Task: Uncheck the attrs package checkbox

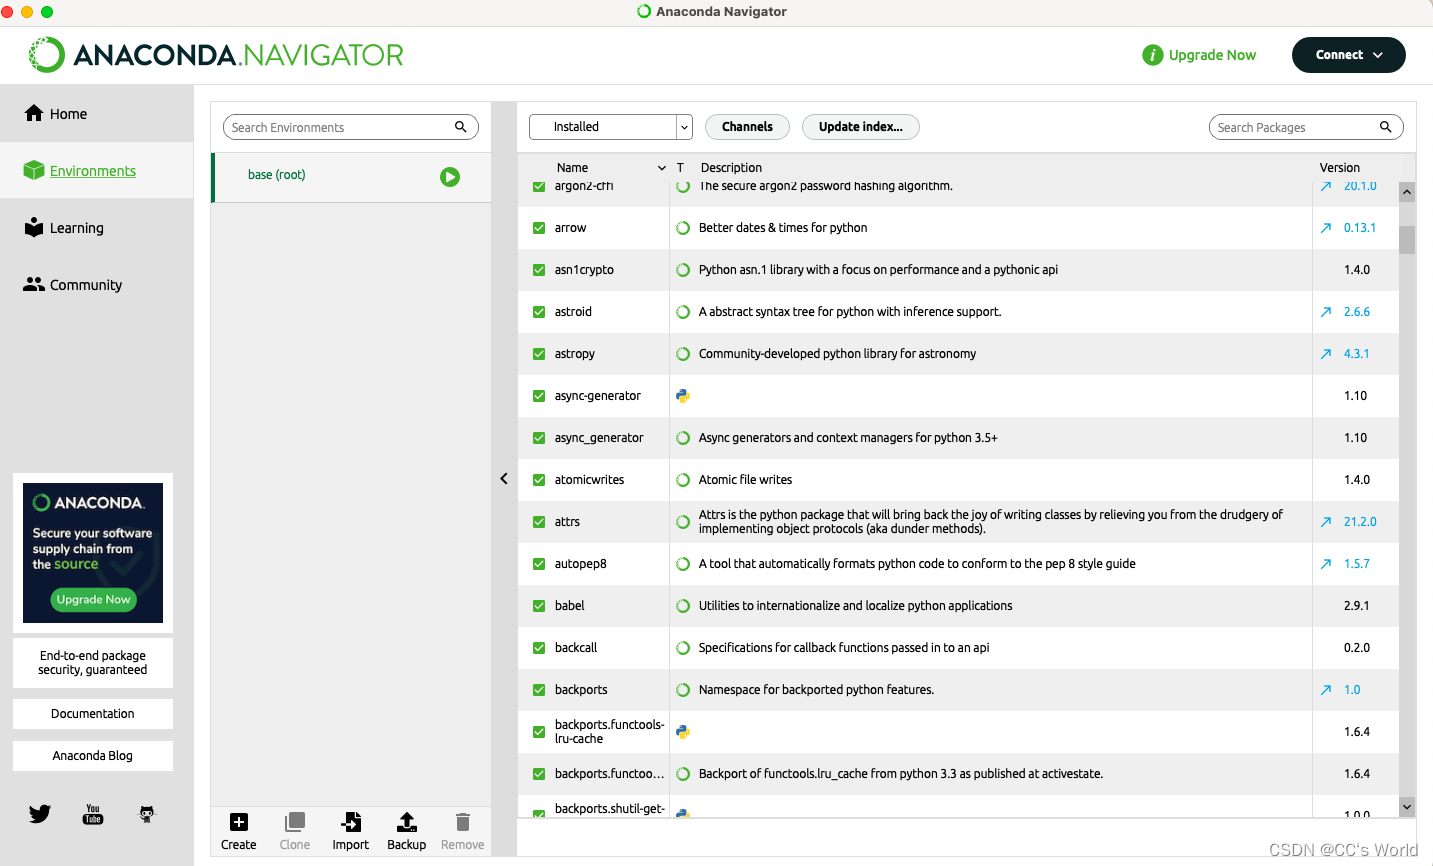Action: tap(539, 522)
